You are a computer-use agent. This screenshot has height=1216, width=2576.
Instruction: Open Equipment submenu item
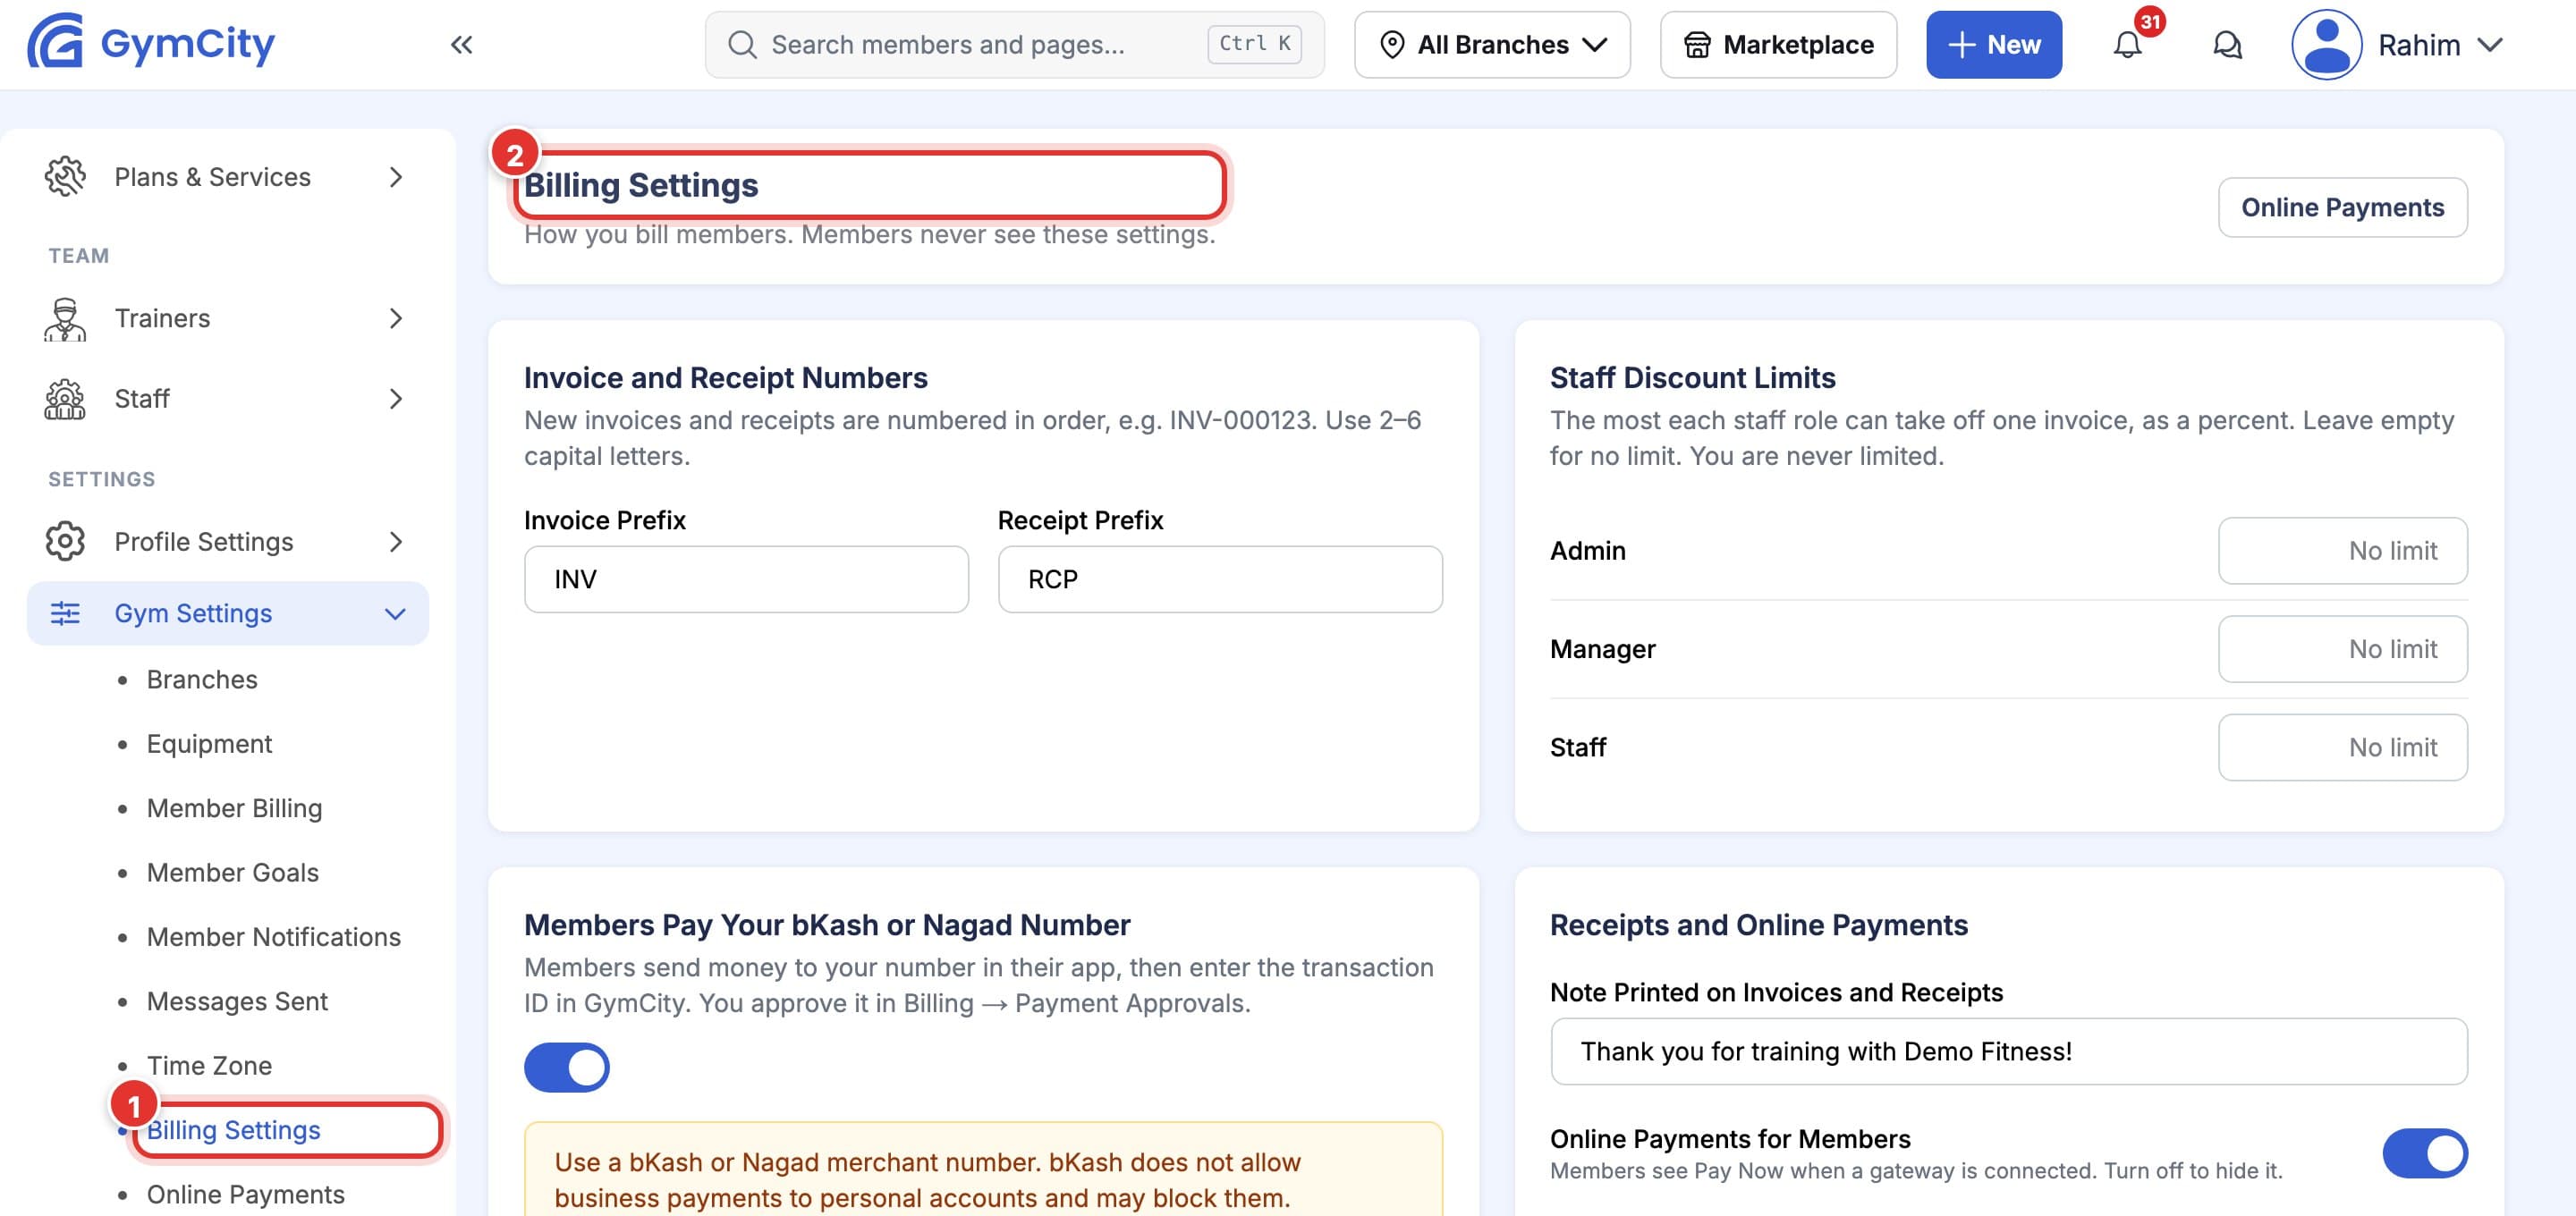(x=209, y=744)
